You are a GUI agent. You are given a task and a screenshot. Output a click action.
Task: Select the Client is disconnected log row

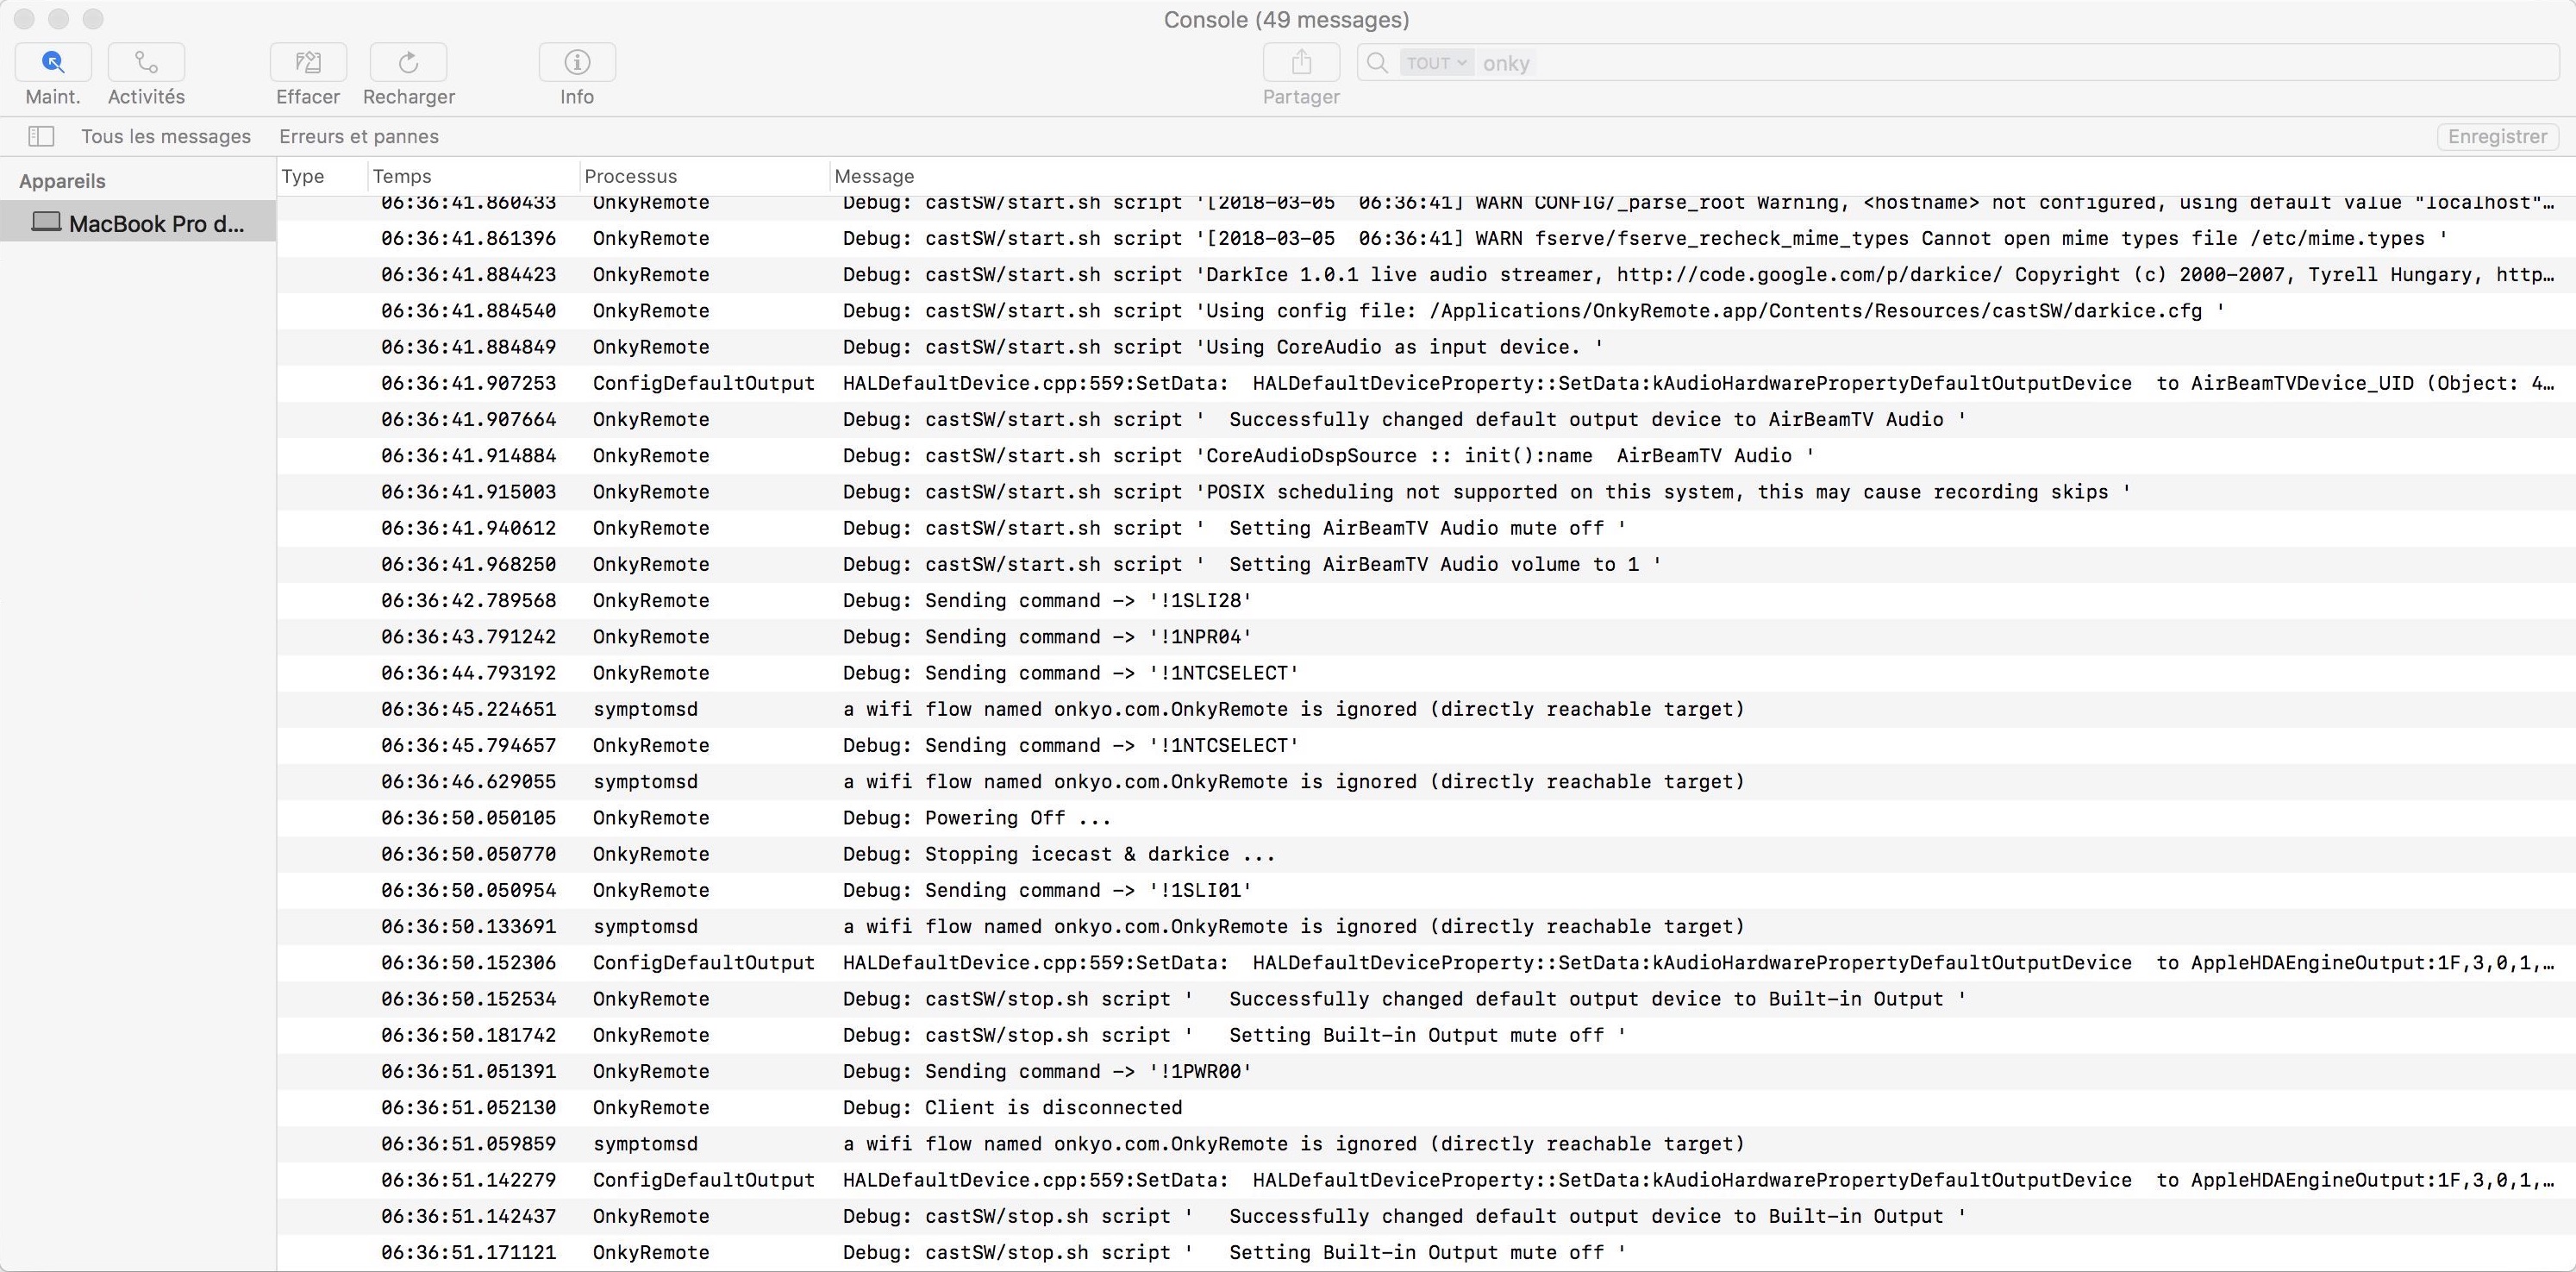click(1011, 1107)
